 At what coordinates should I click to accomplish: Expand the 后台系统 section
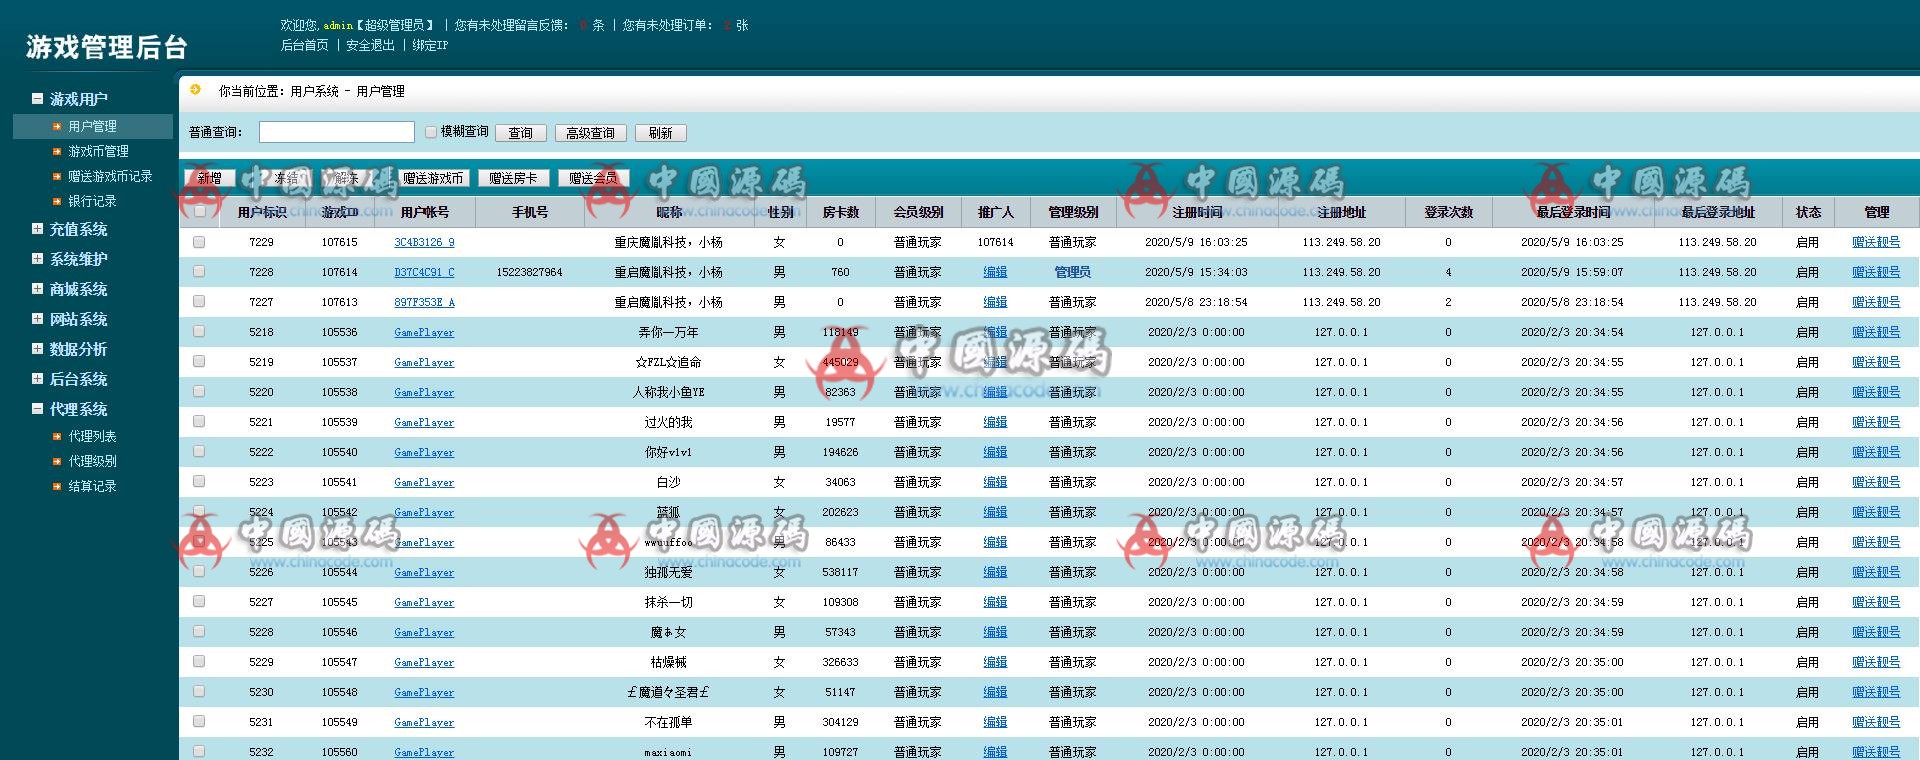click(x=37, y=378)
